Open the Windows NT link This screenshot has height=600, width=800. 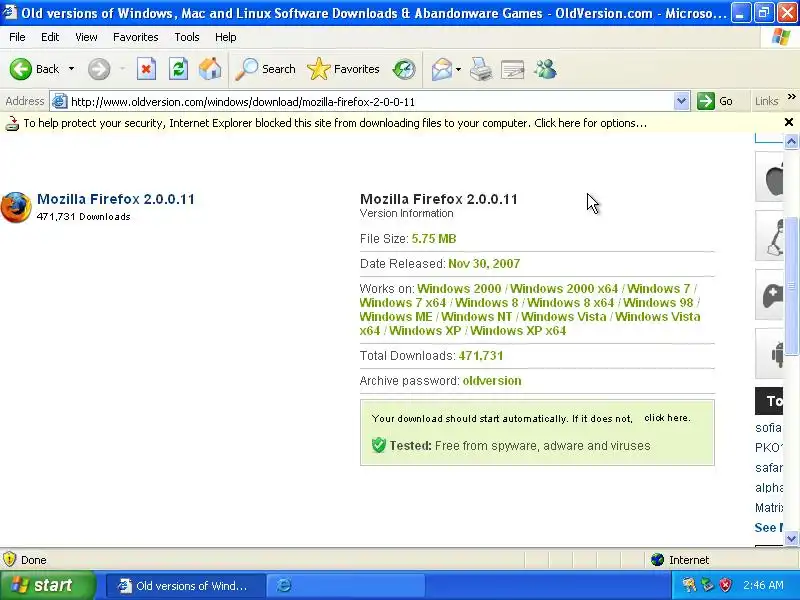[x=477, y=317]
